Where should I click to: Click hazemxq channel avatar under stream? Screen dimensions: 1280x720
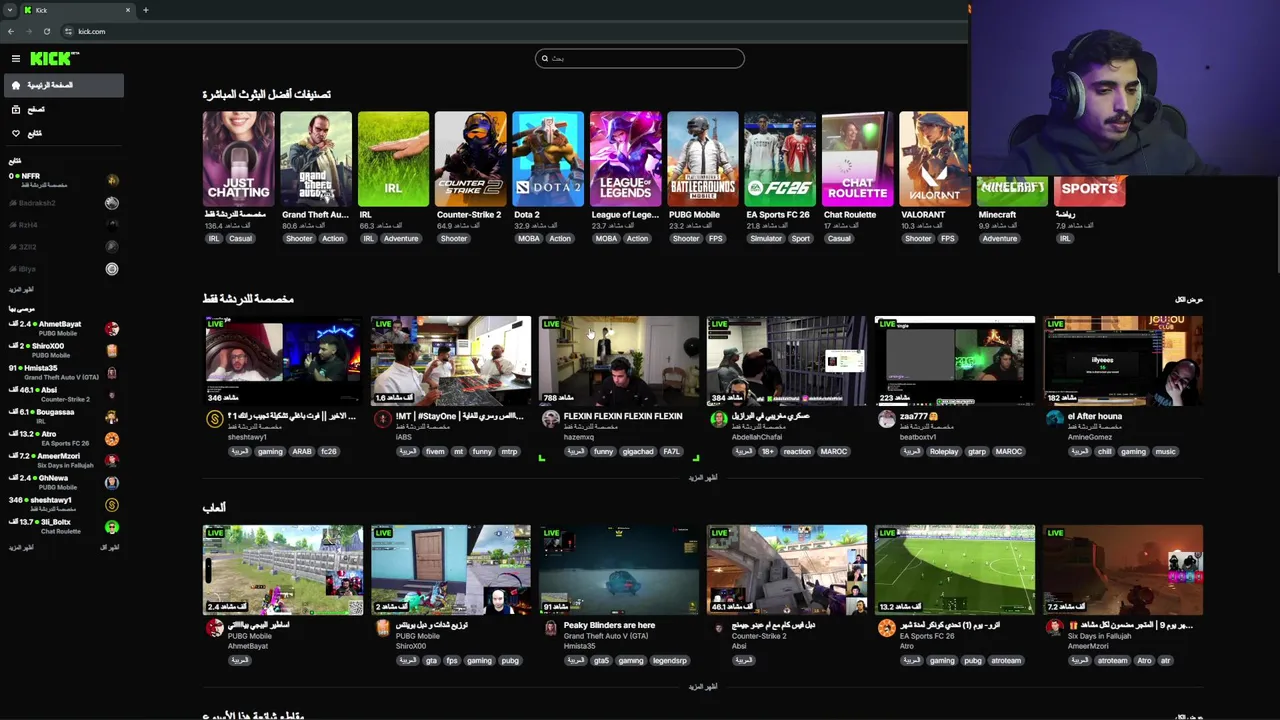coord(550,419)
